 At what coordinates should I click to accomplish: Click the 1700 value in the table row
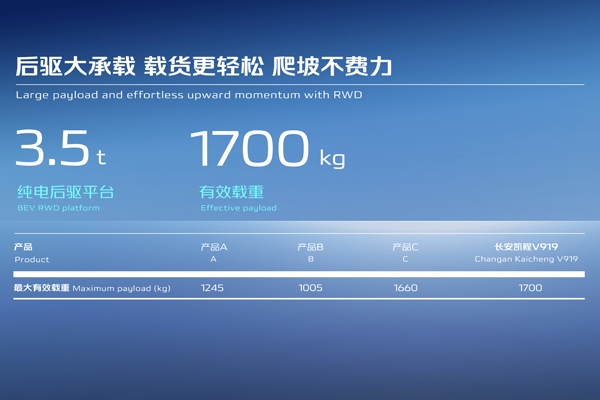[530, 288]
